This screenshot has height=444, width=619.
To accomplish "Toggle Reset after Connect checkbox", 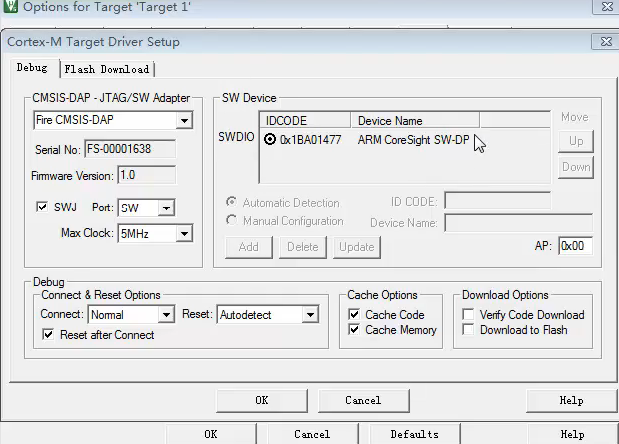I will click(x=48, y=335).
